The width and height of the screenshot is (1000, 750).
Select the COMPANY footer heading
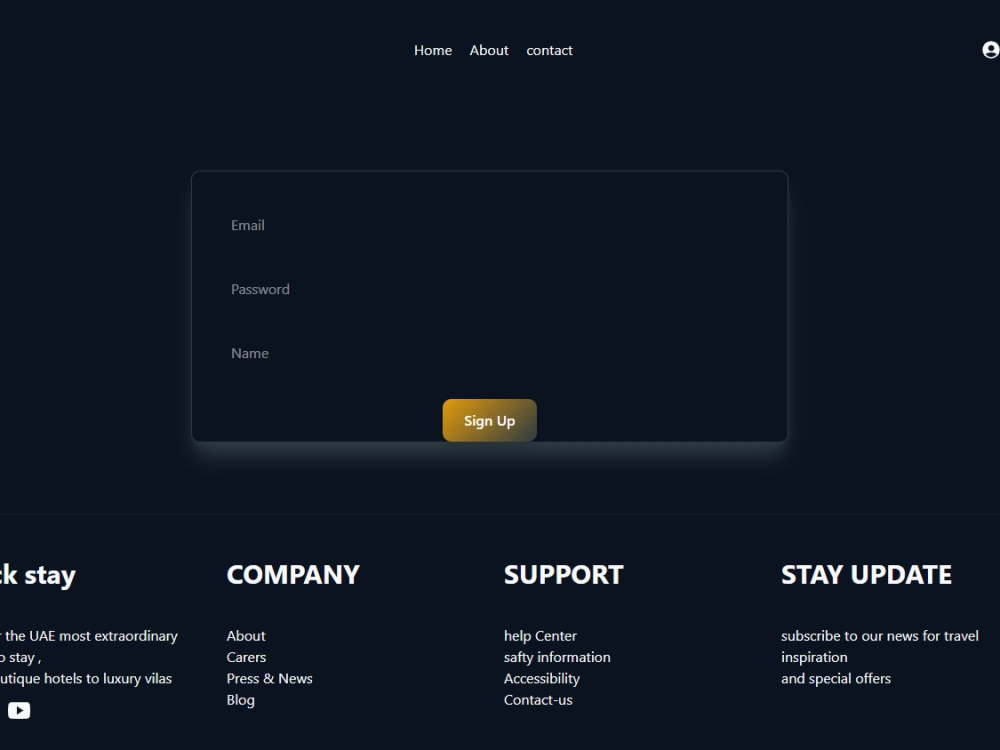coord(293,575)
